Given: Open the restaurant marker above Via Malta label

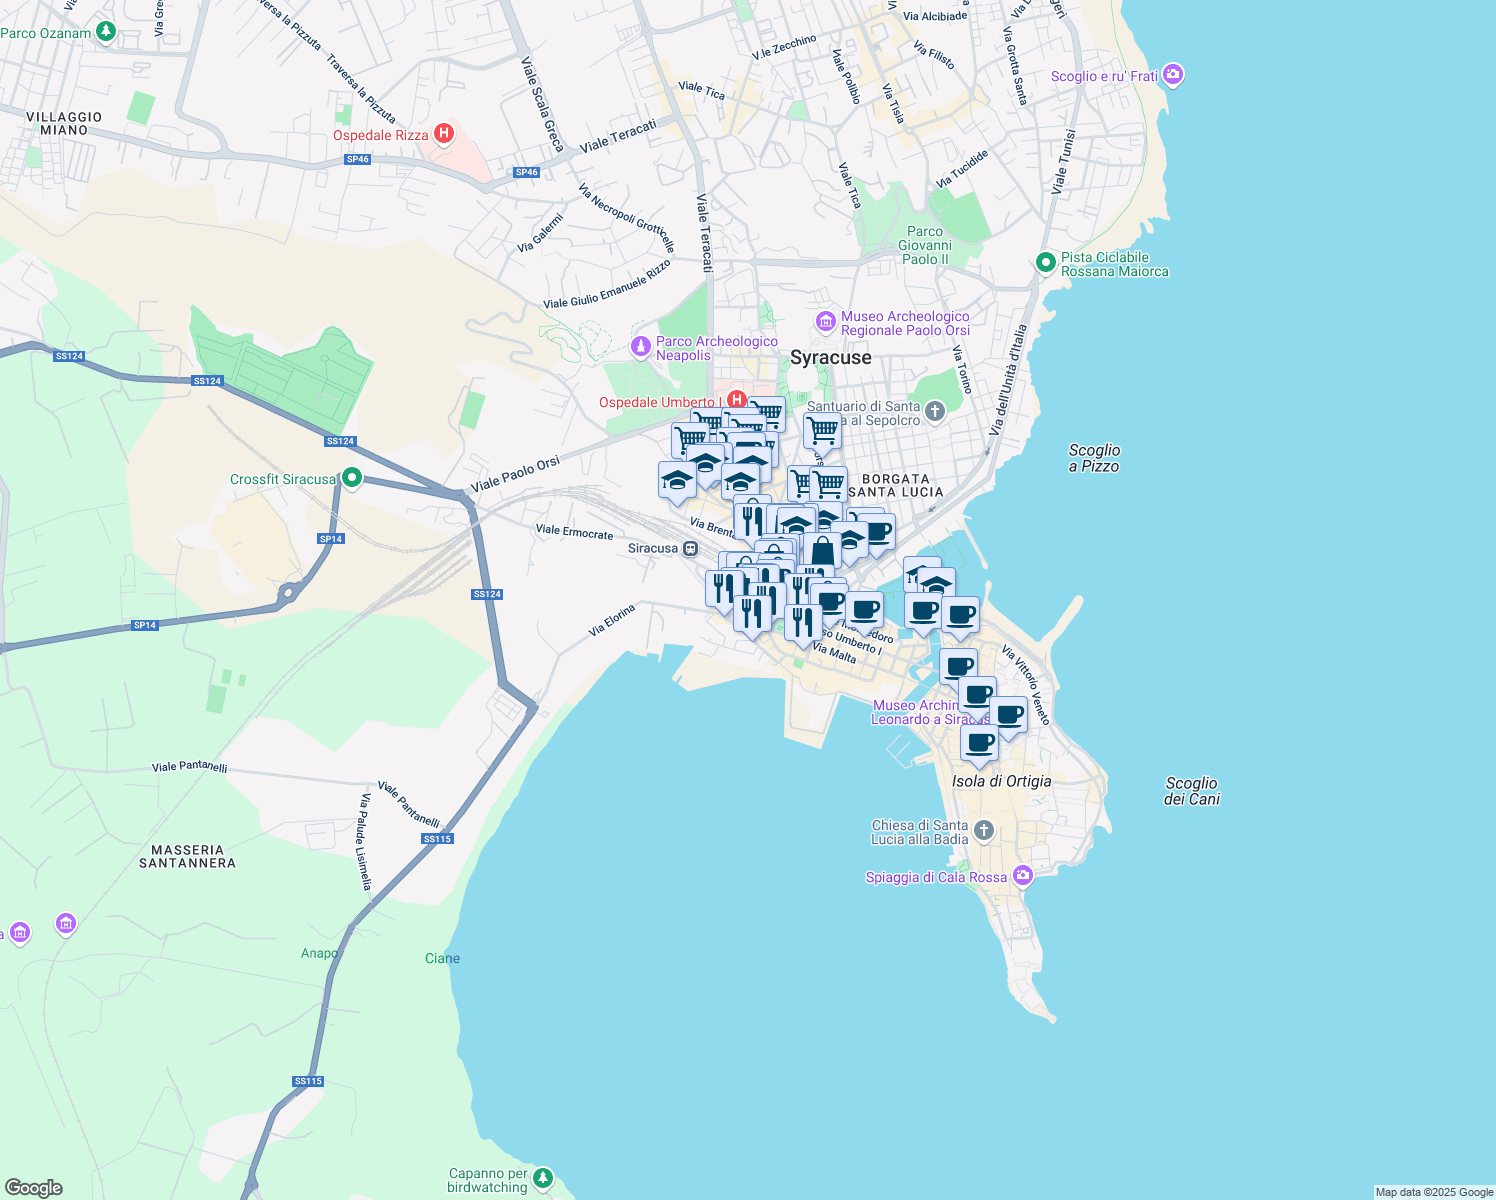Looking at the screenshot, I should click(x=803, y=623).
